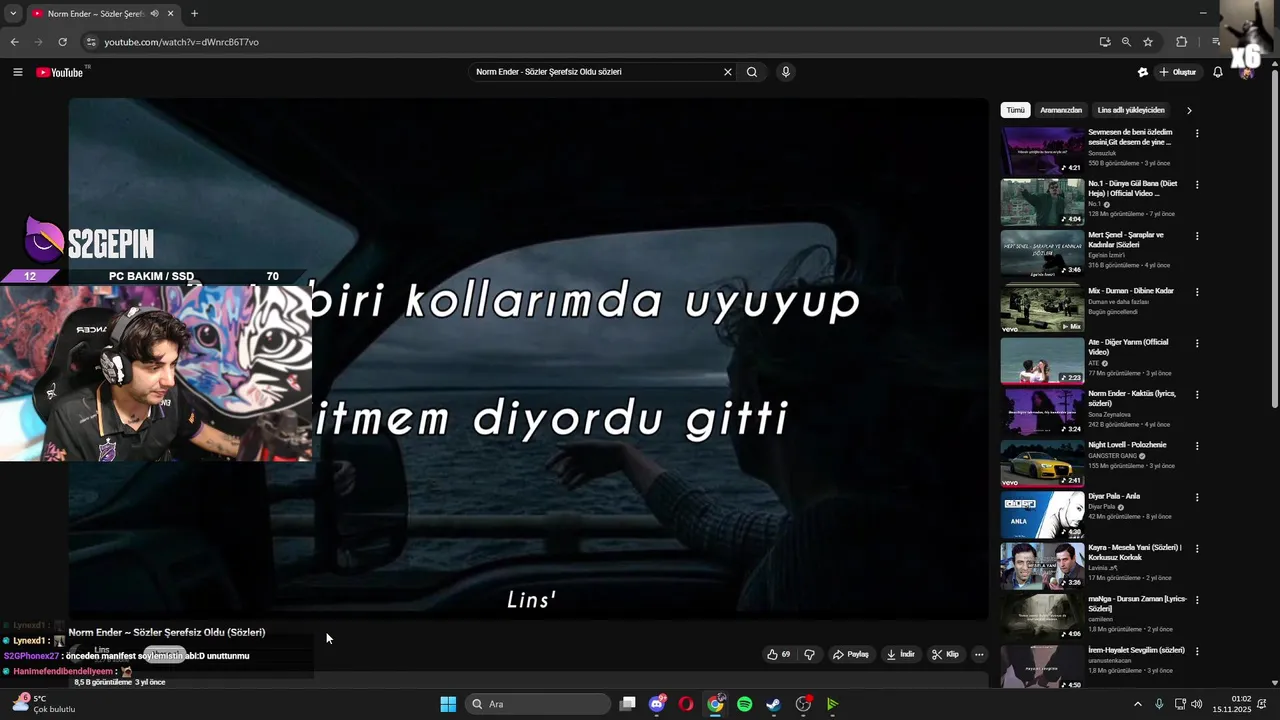This screenshot has height=720, width=1280.
Task: Open options menu for Norm Ender - Kaktüs
Action: click(1197, 394)
